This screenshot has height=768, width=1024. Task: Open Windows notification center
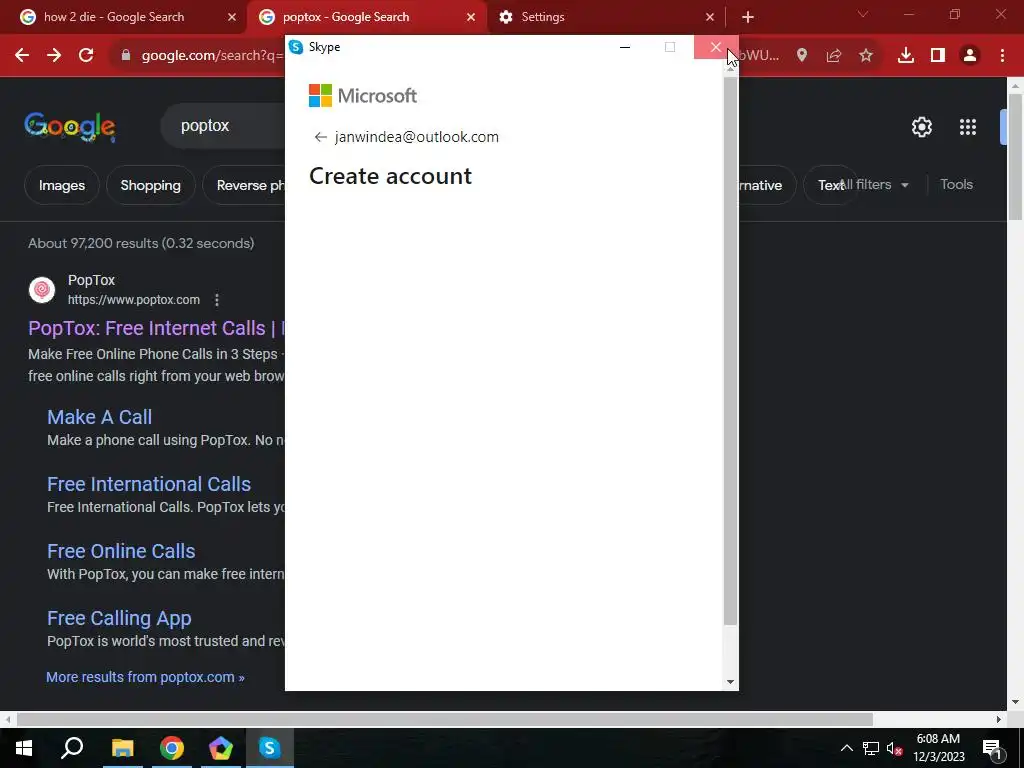point(992,748)
